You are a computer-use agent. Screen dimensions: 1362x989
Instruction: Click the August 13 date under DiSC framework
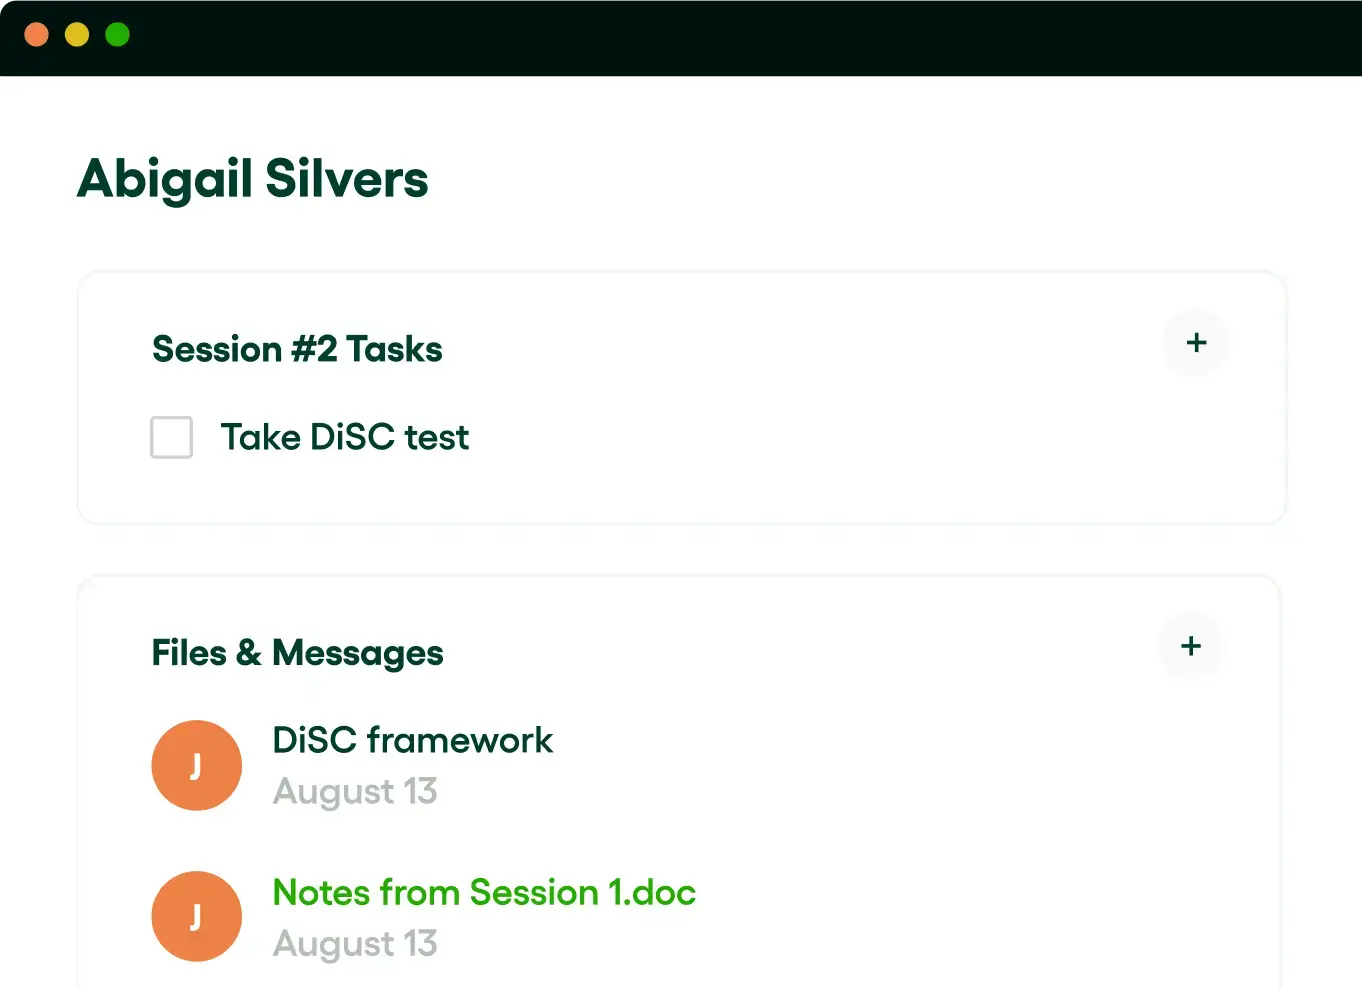tap(355, 792)
